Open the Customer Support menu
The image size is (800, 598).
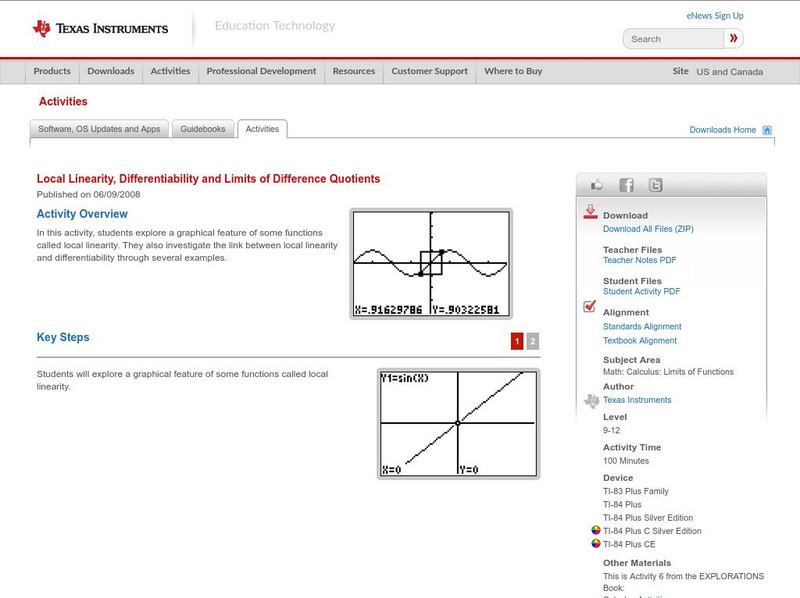point(430,71)
